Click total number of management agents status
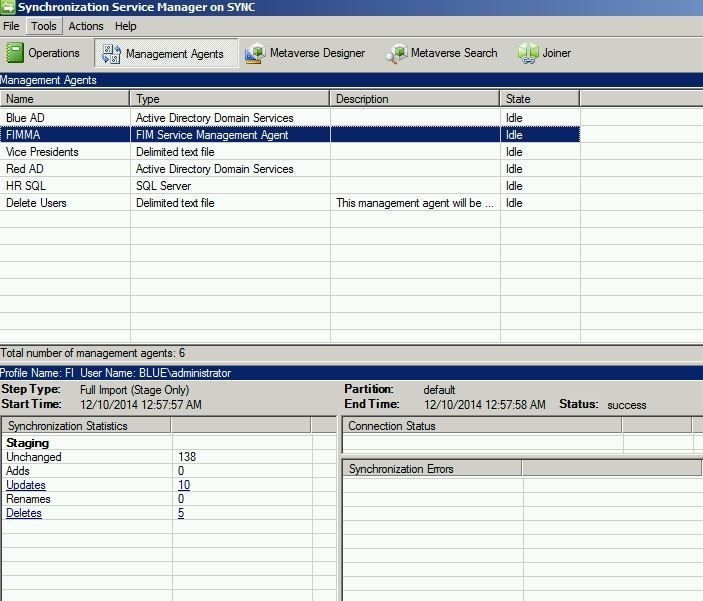 [x=92, y=353]
